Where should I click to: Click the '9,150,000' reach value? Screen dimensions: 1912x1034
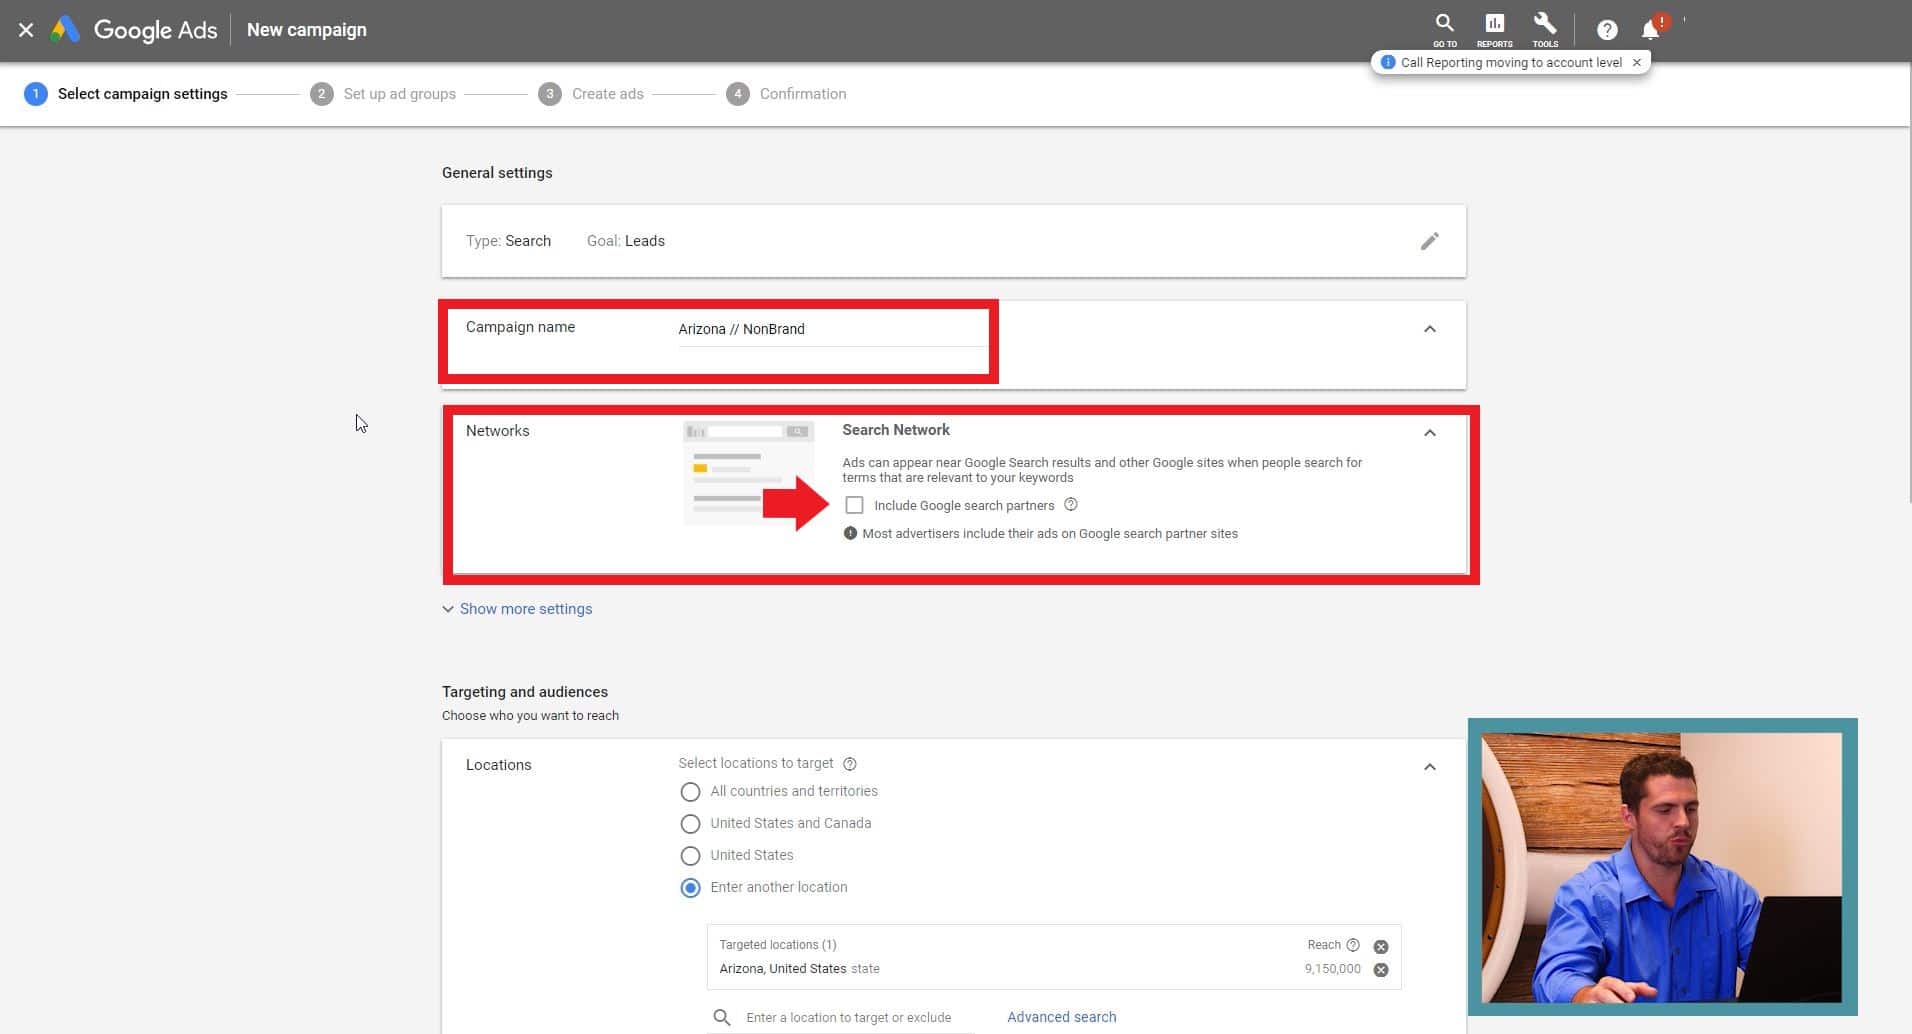coord(1332,969)
